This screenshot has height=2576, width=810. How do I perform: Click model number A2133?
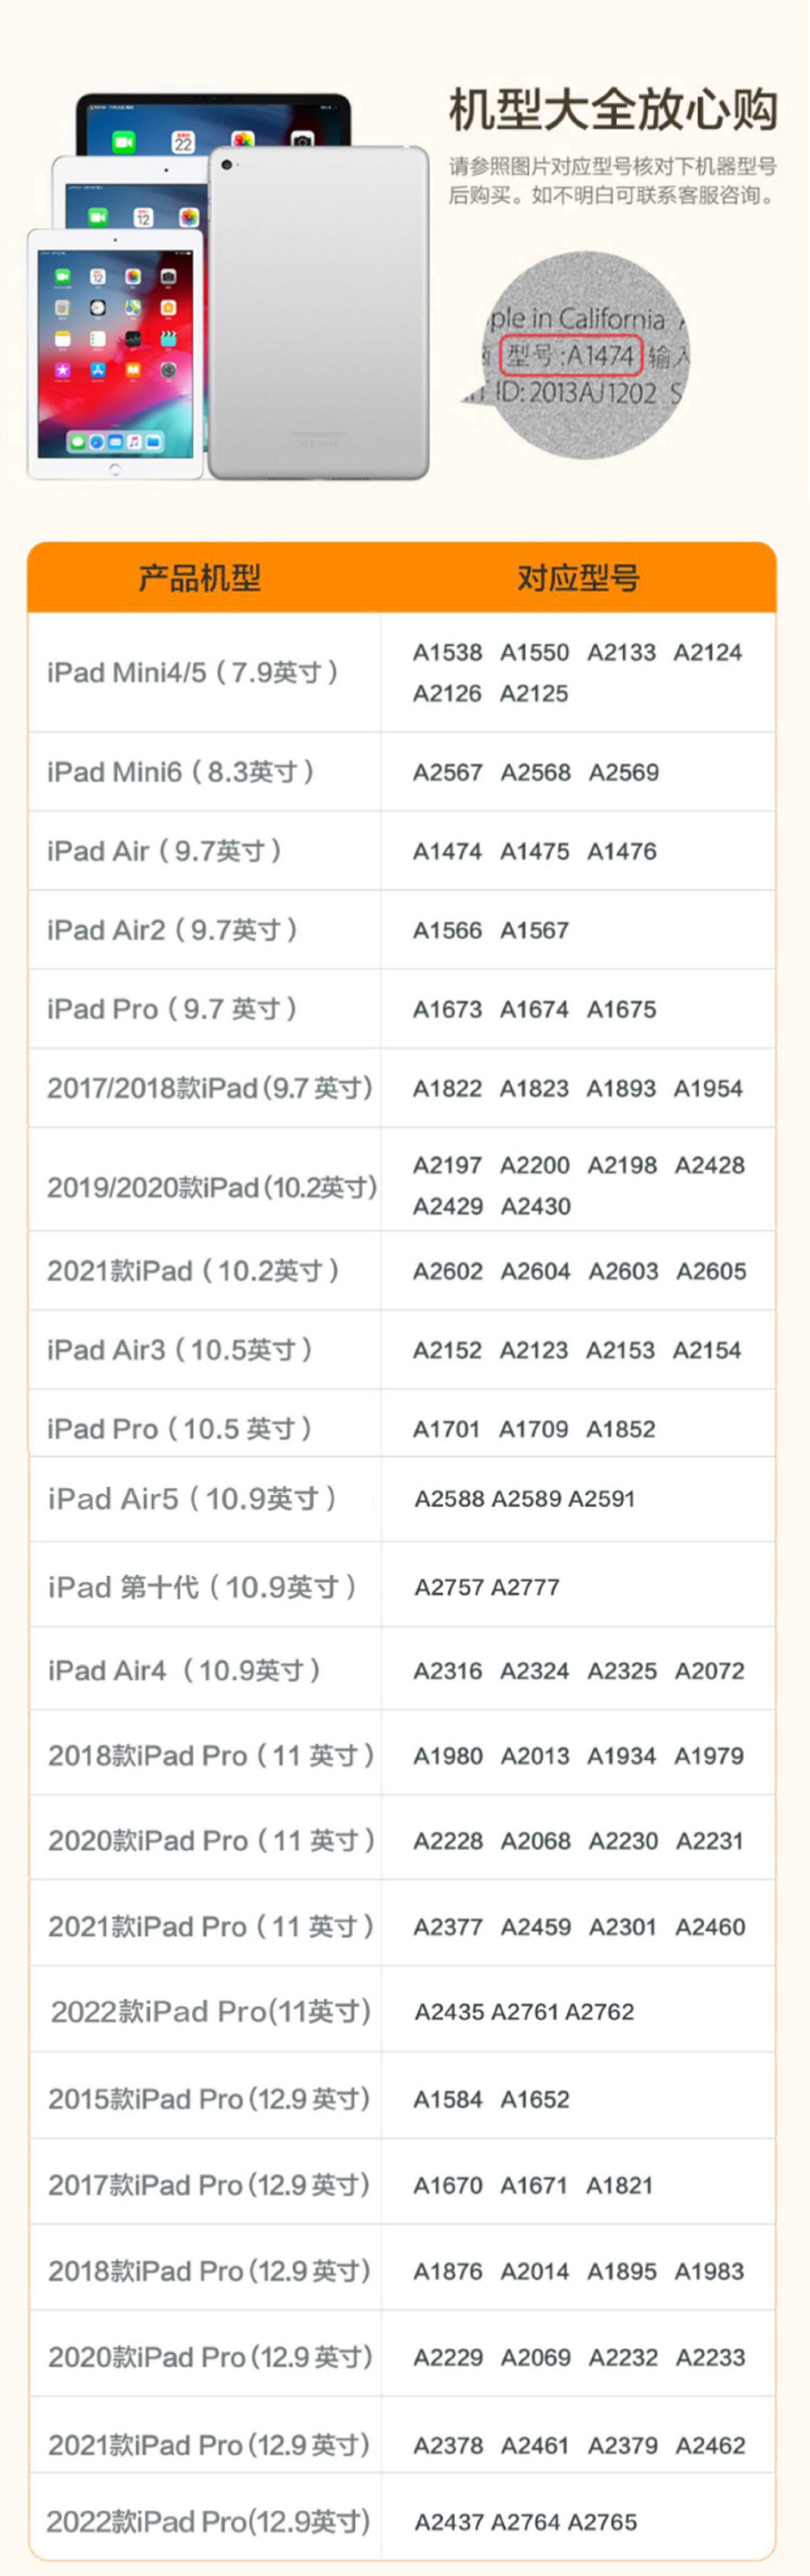(x=622, y=652)
